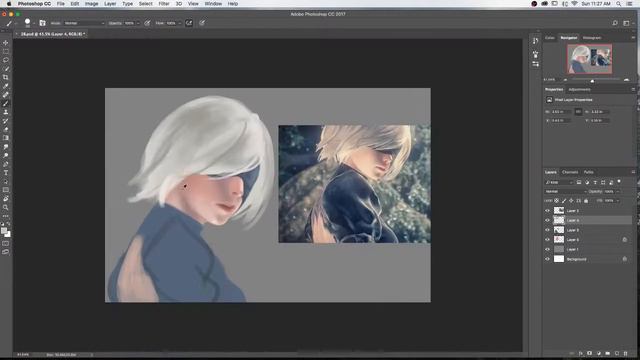The image size is (640, 360).
Task: Click the create new layer icon
Action: (x=617, y=353)
